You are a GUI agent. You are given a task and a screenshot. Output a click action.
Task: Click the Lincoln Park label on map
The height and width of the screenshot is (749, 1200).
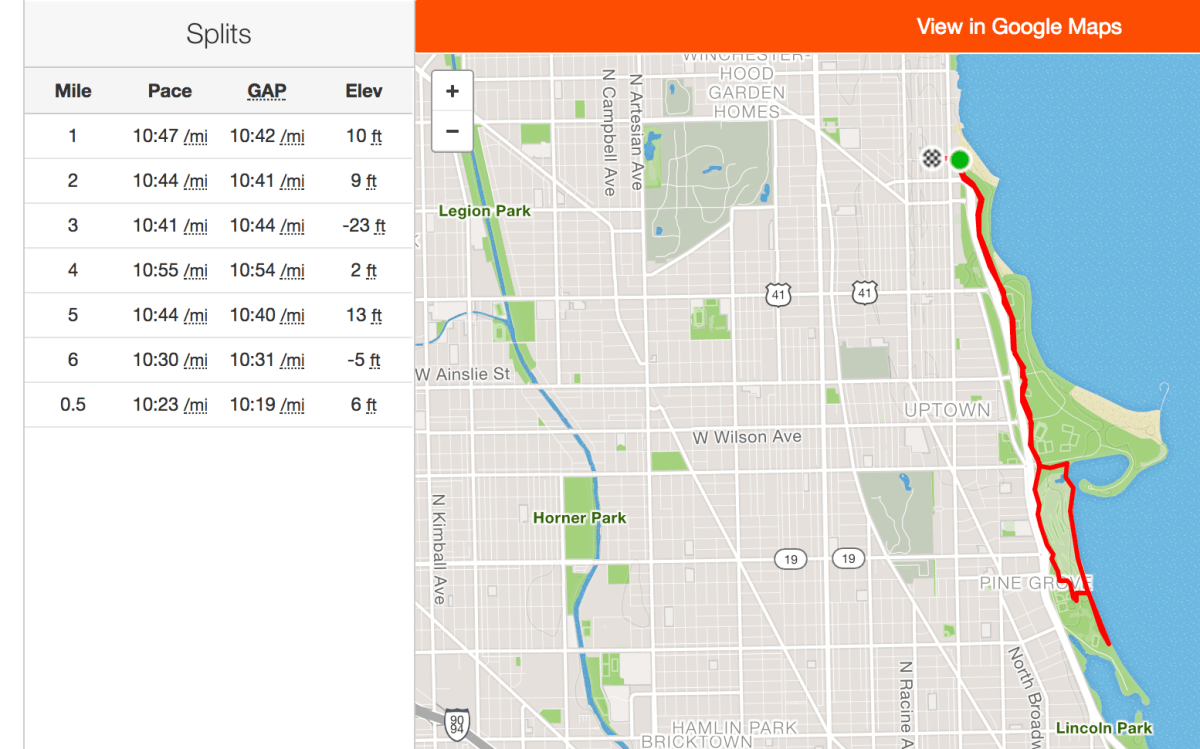1103,728
